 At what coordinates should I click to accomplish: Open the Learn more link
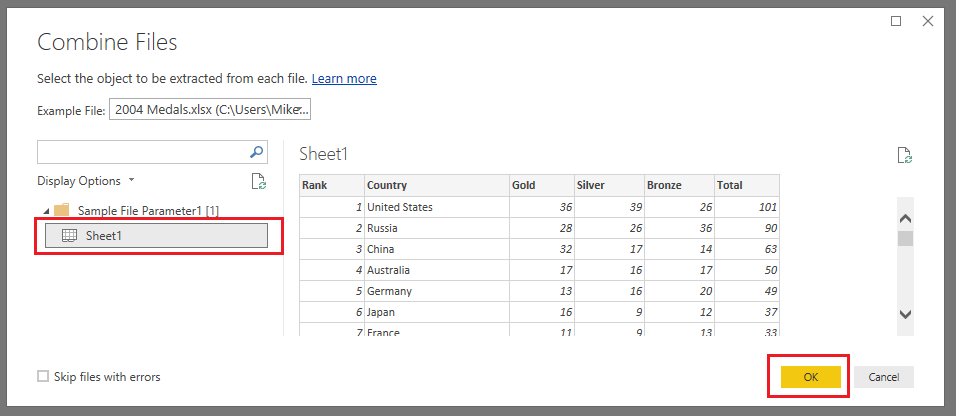pyautogui.click(x=344, y=79)
